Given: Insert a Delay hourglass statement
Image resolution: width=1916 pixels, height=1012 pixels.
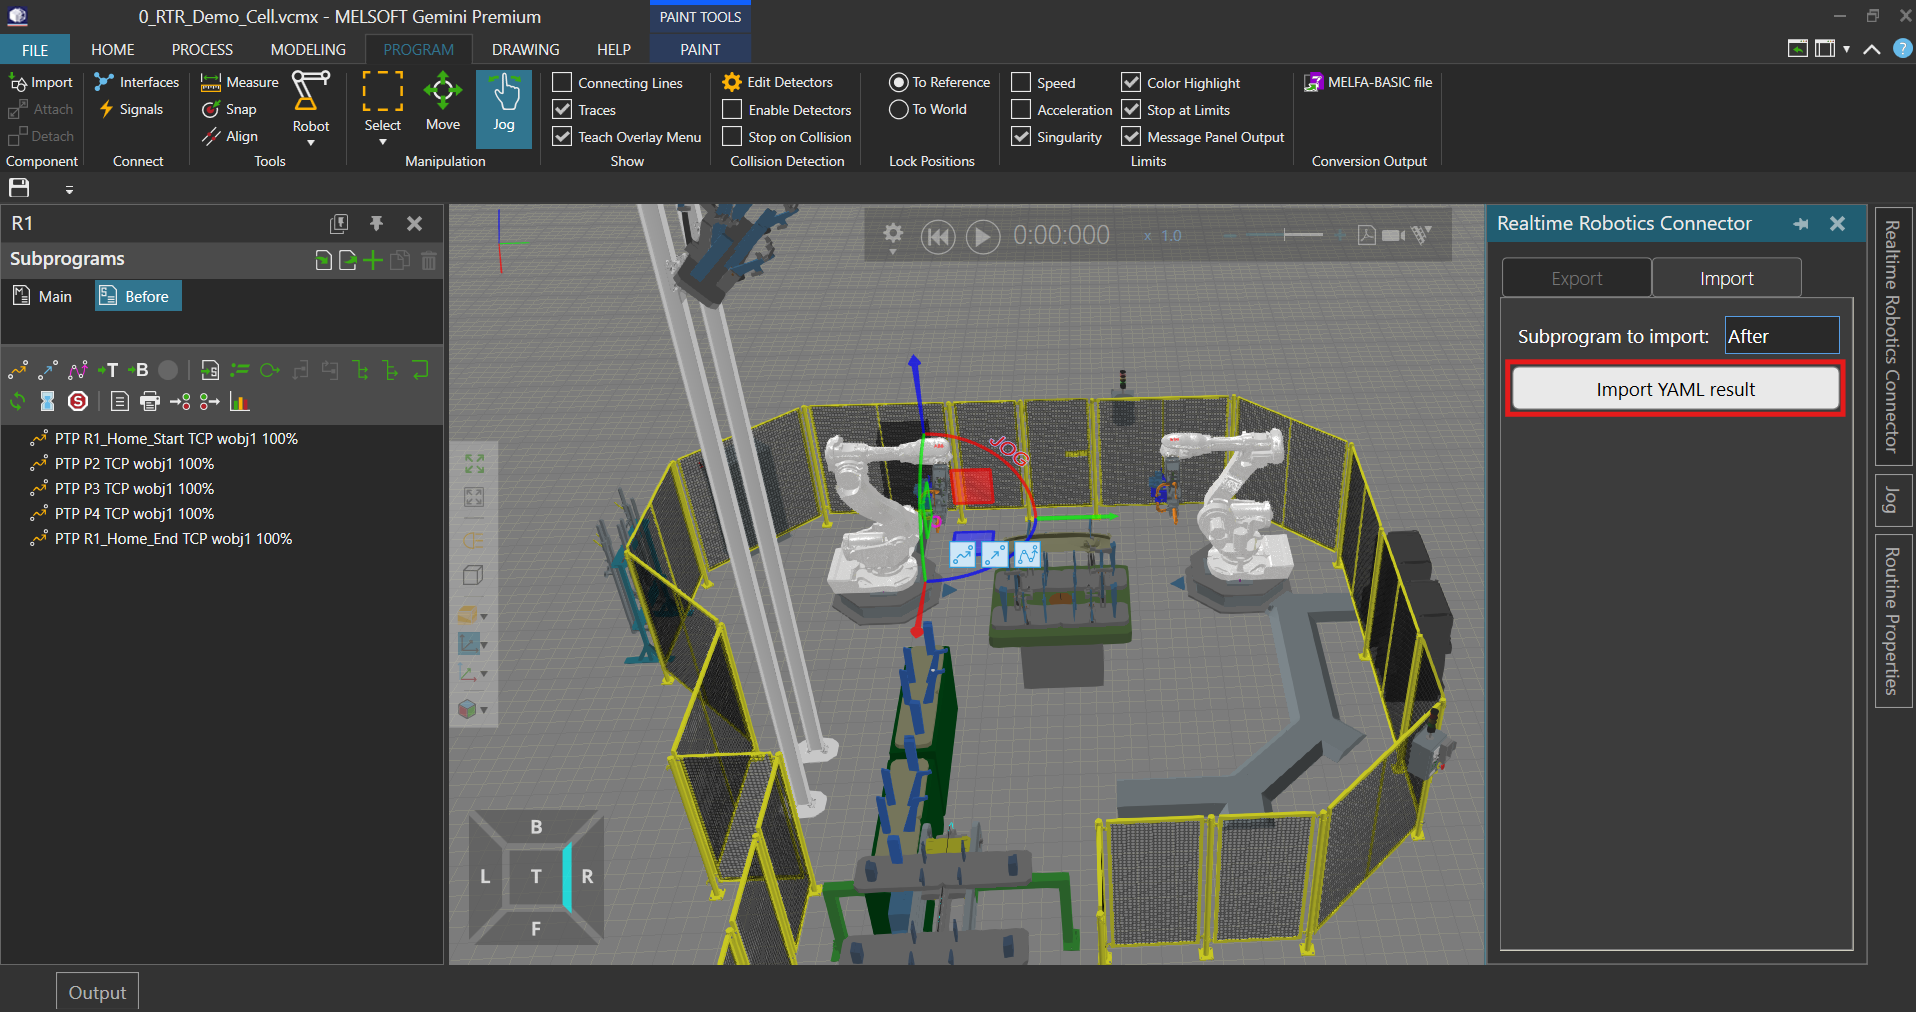Looking at the screenshot, I should click(48, 401).
